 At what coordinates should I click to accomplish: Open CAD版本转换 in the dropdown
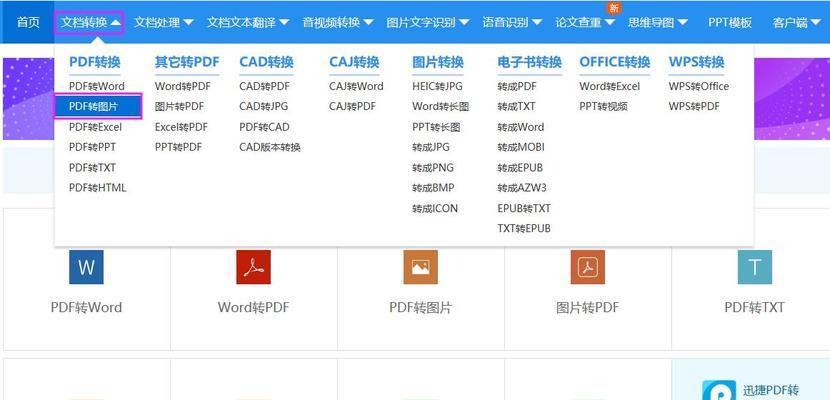point(270,147)
